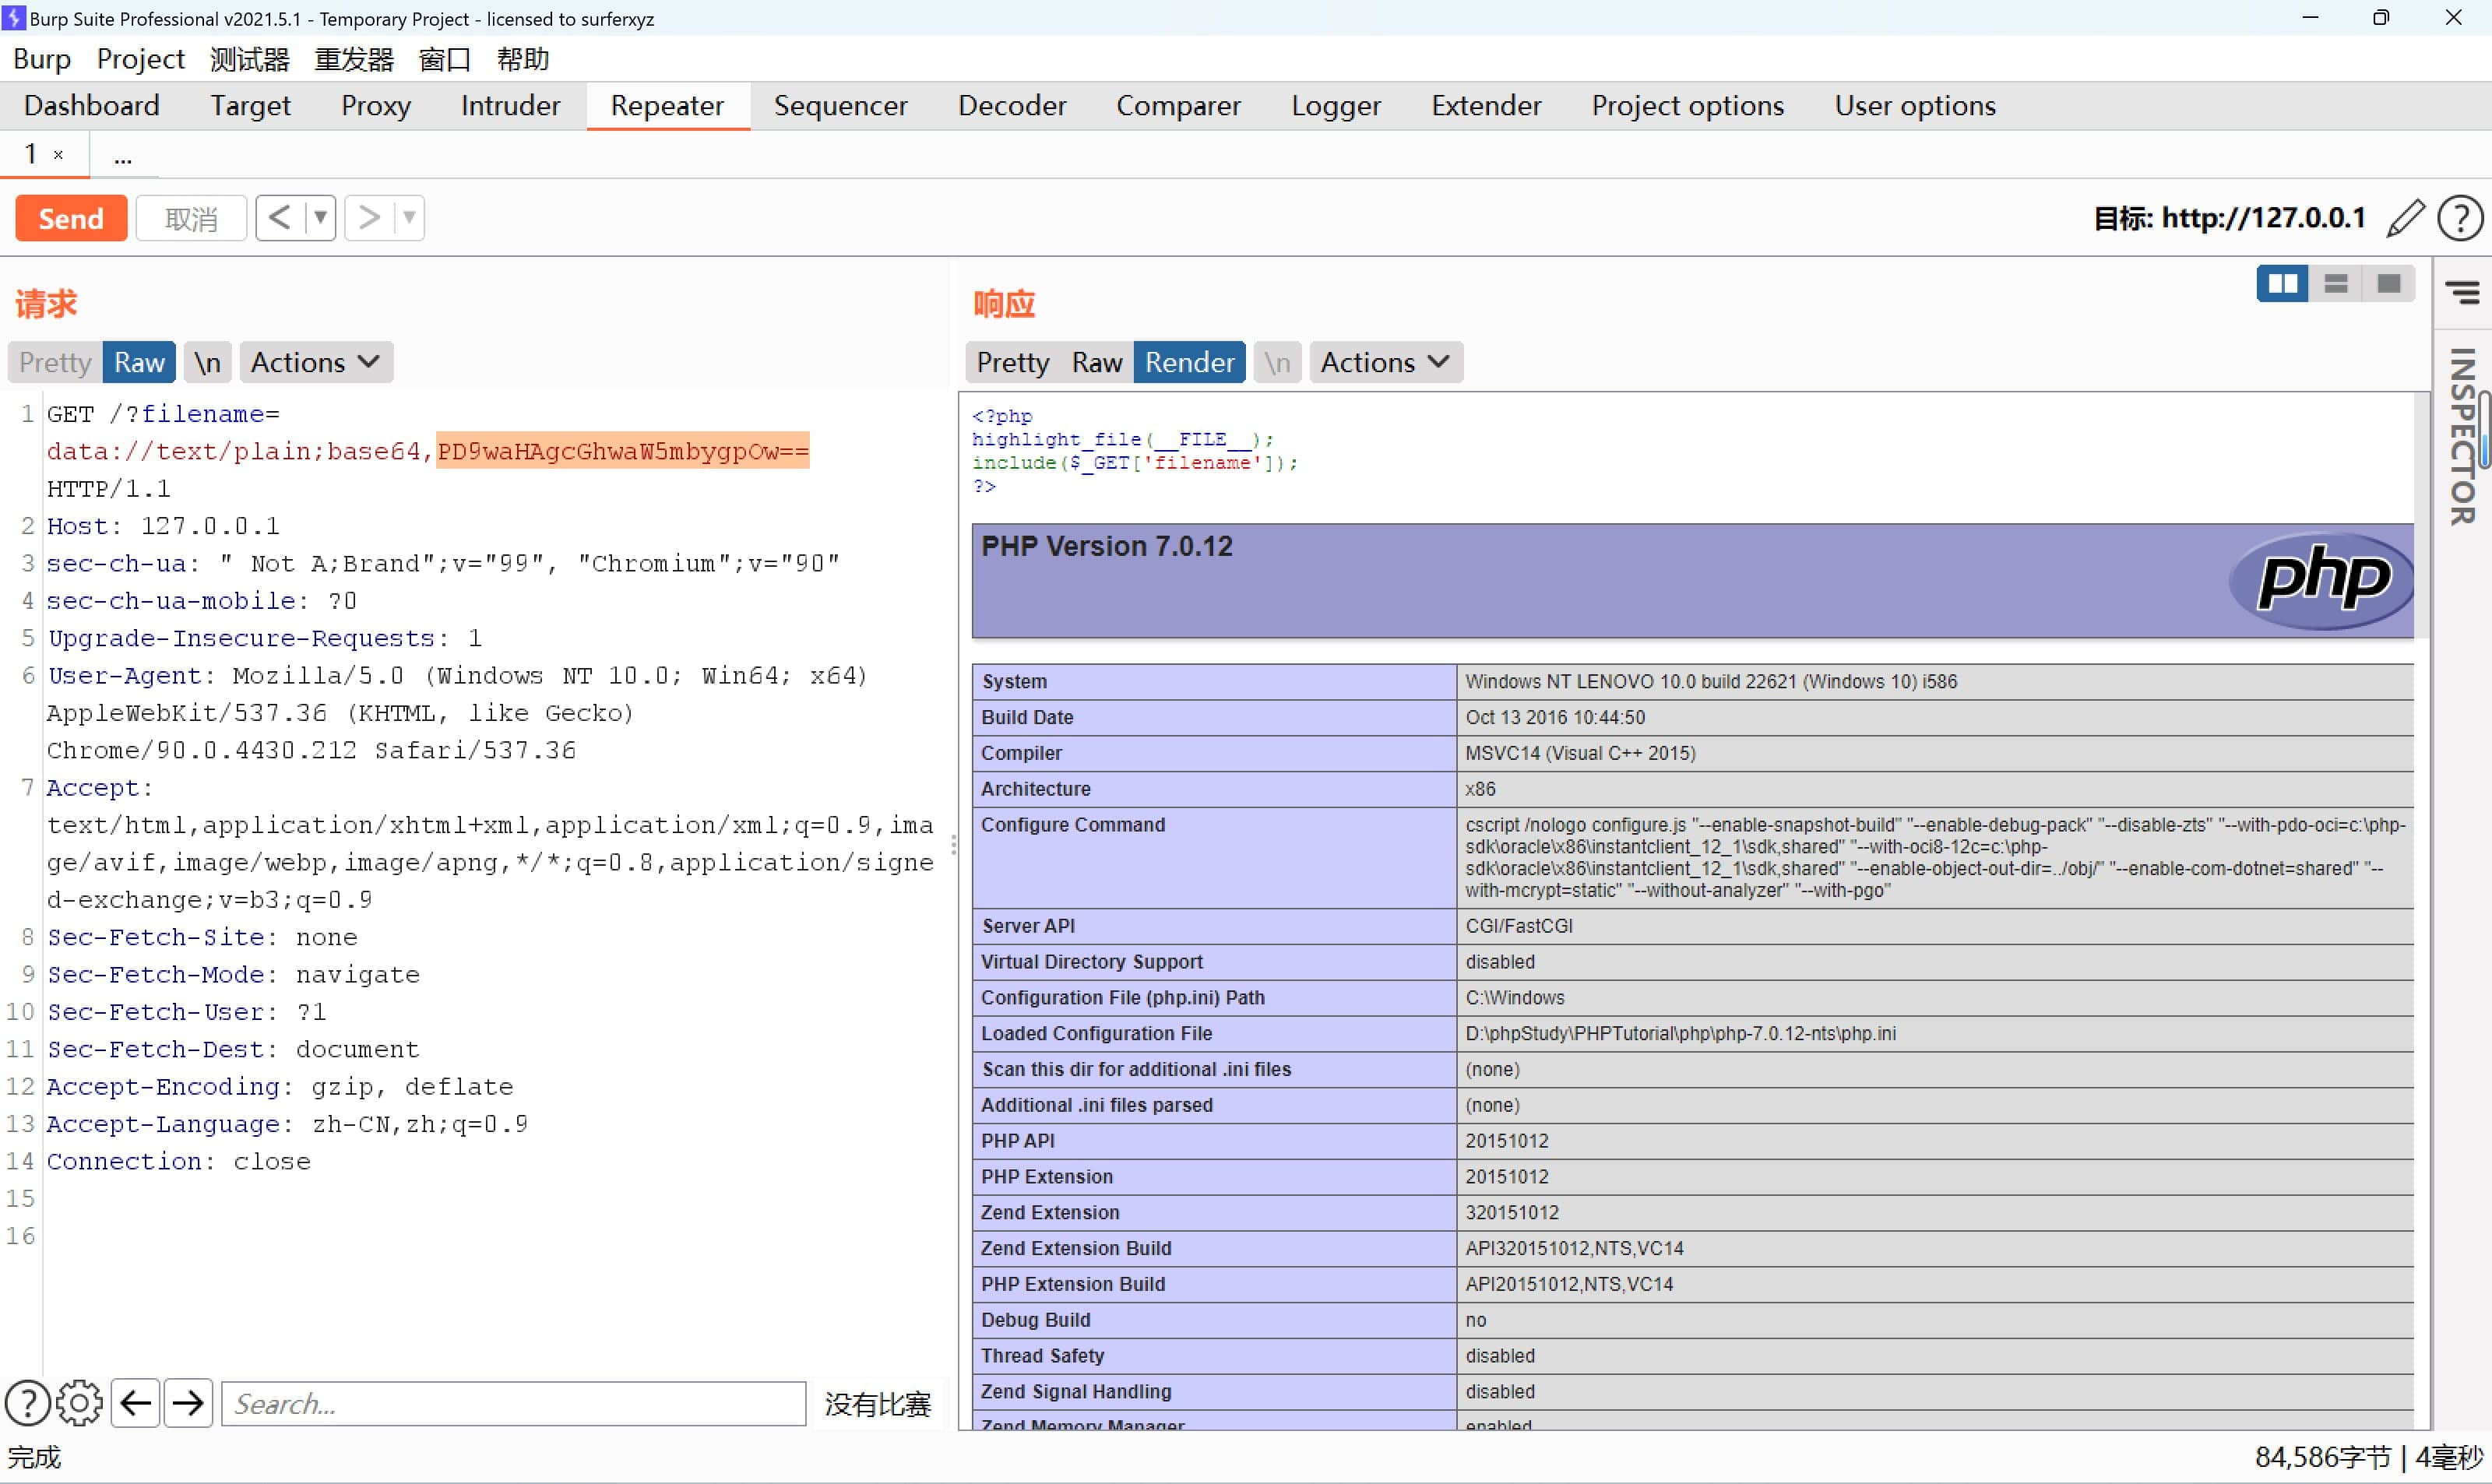Go to previous search match arrow
The image size is (2492, 1484).
136,1403
